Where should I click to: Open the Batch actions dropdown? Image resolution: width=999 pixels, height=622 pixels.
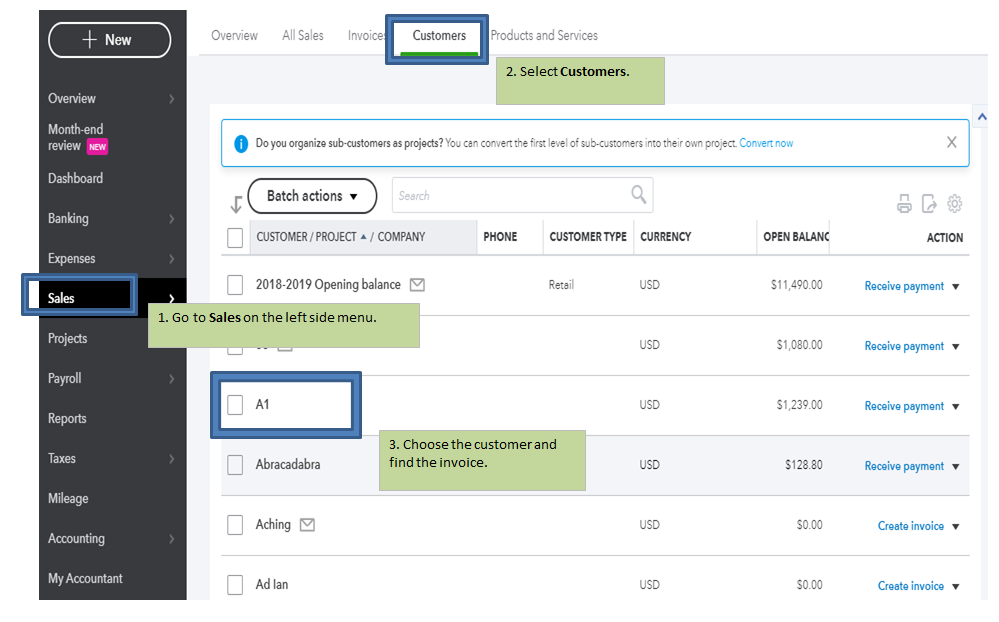[x=312, y=196]
